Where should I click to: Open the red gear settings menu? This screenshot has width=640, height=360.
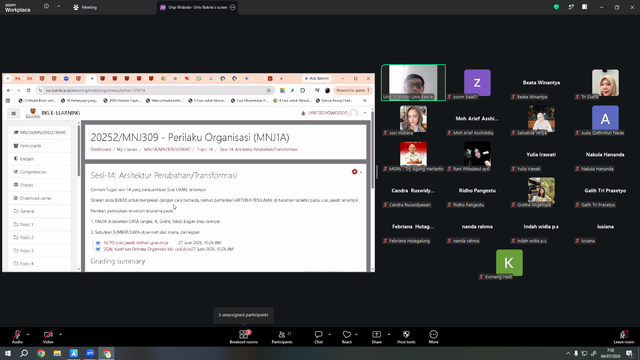click(356, 172)
